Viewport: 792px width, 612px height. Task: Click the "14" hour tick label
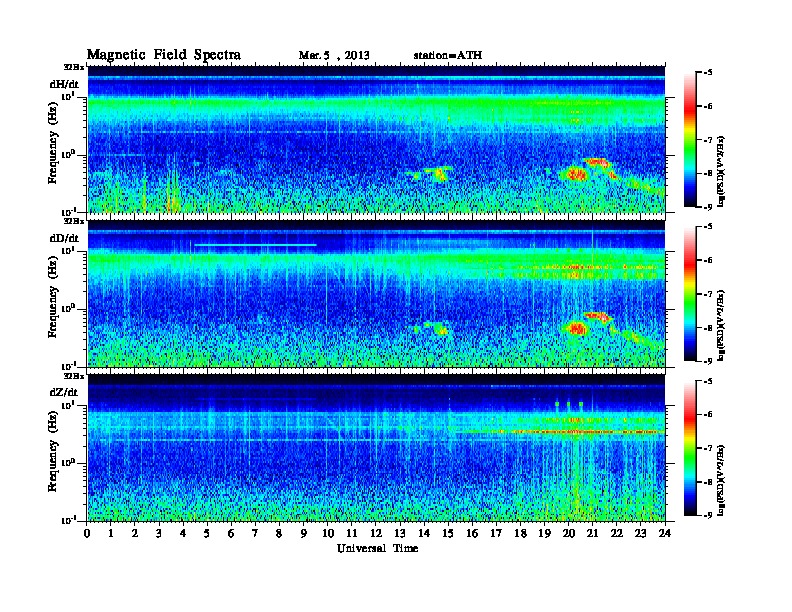424,533
